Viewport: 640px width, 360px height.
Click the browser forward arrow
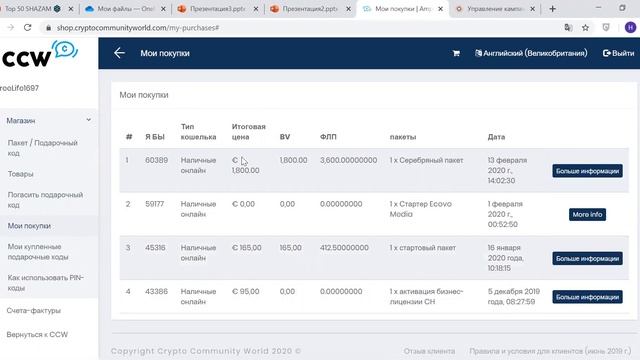point(11,27)
